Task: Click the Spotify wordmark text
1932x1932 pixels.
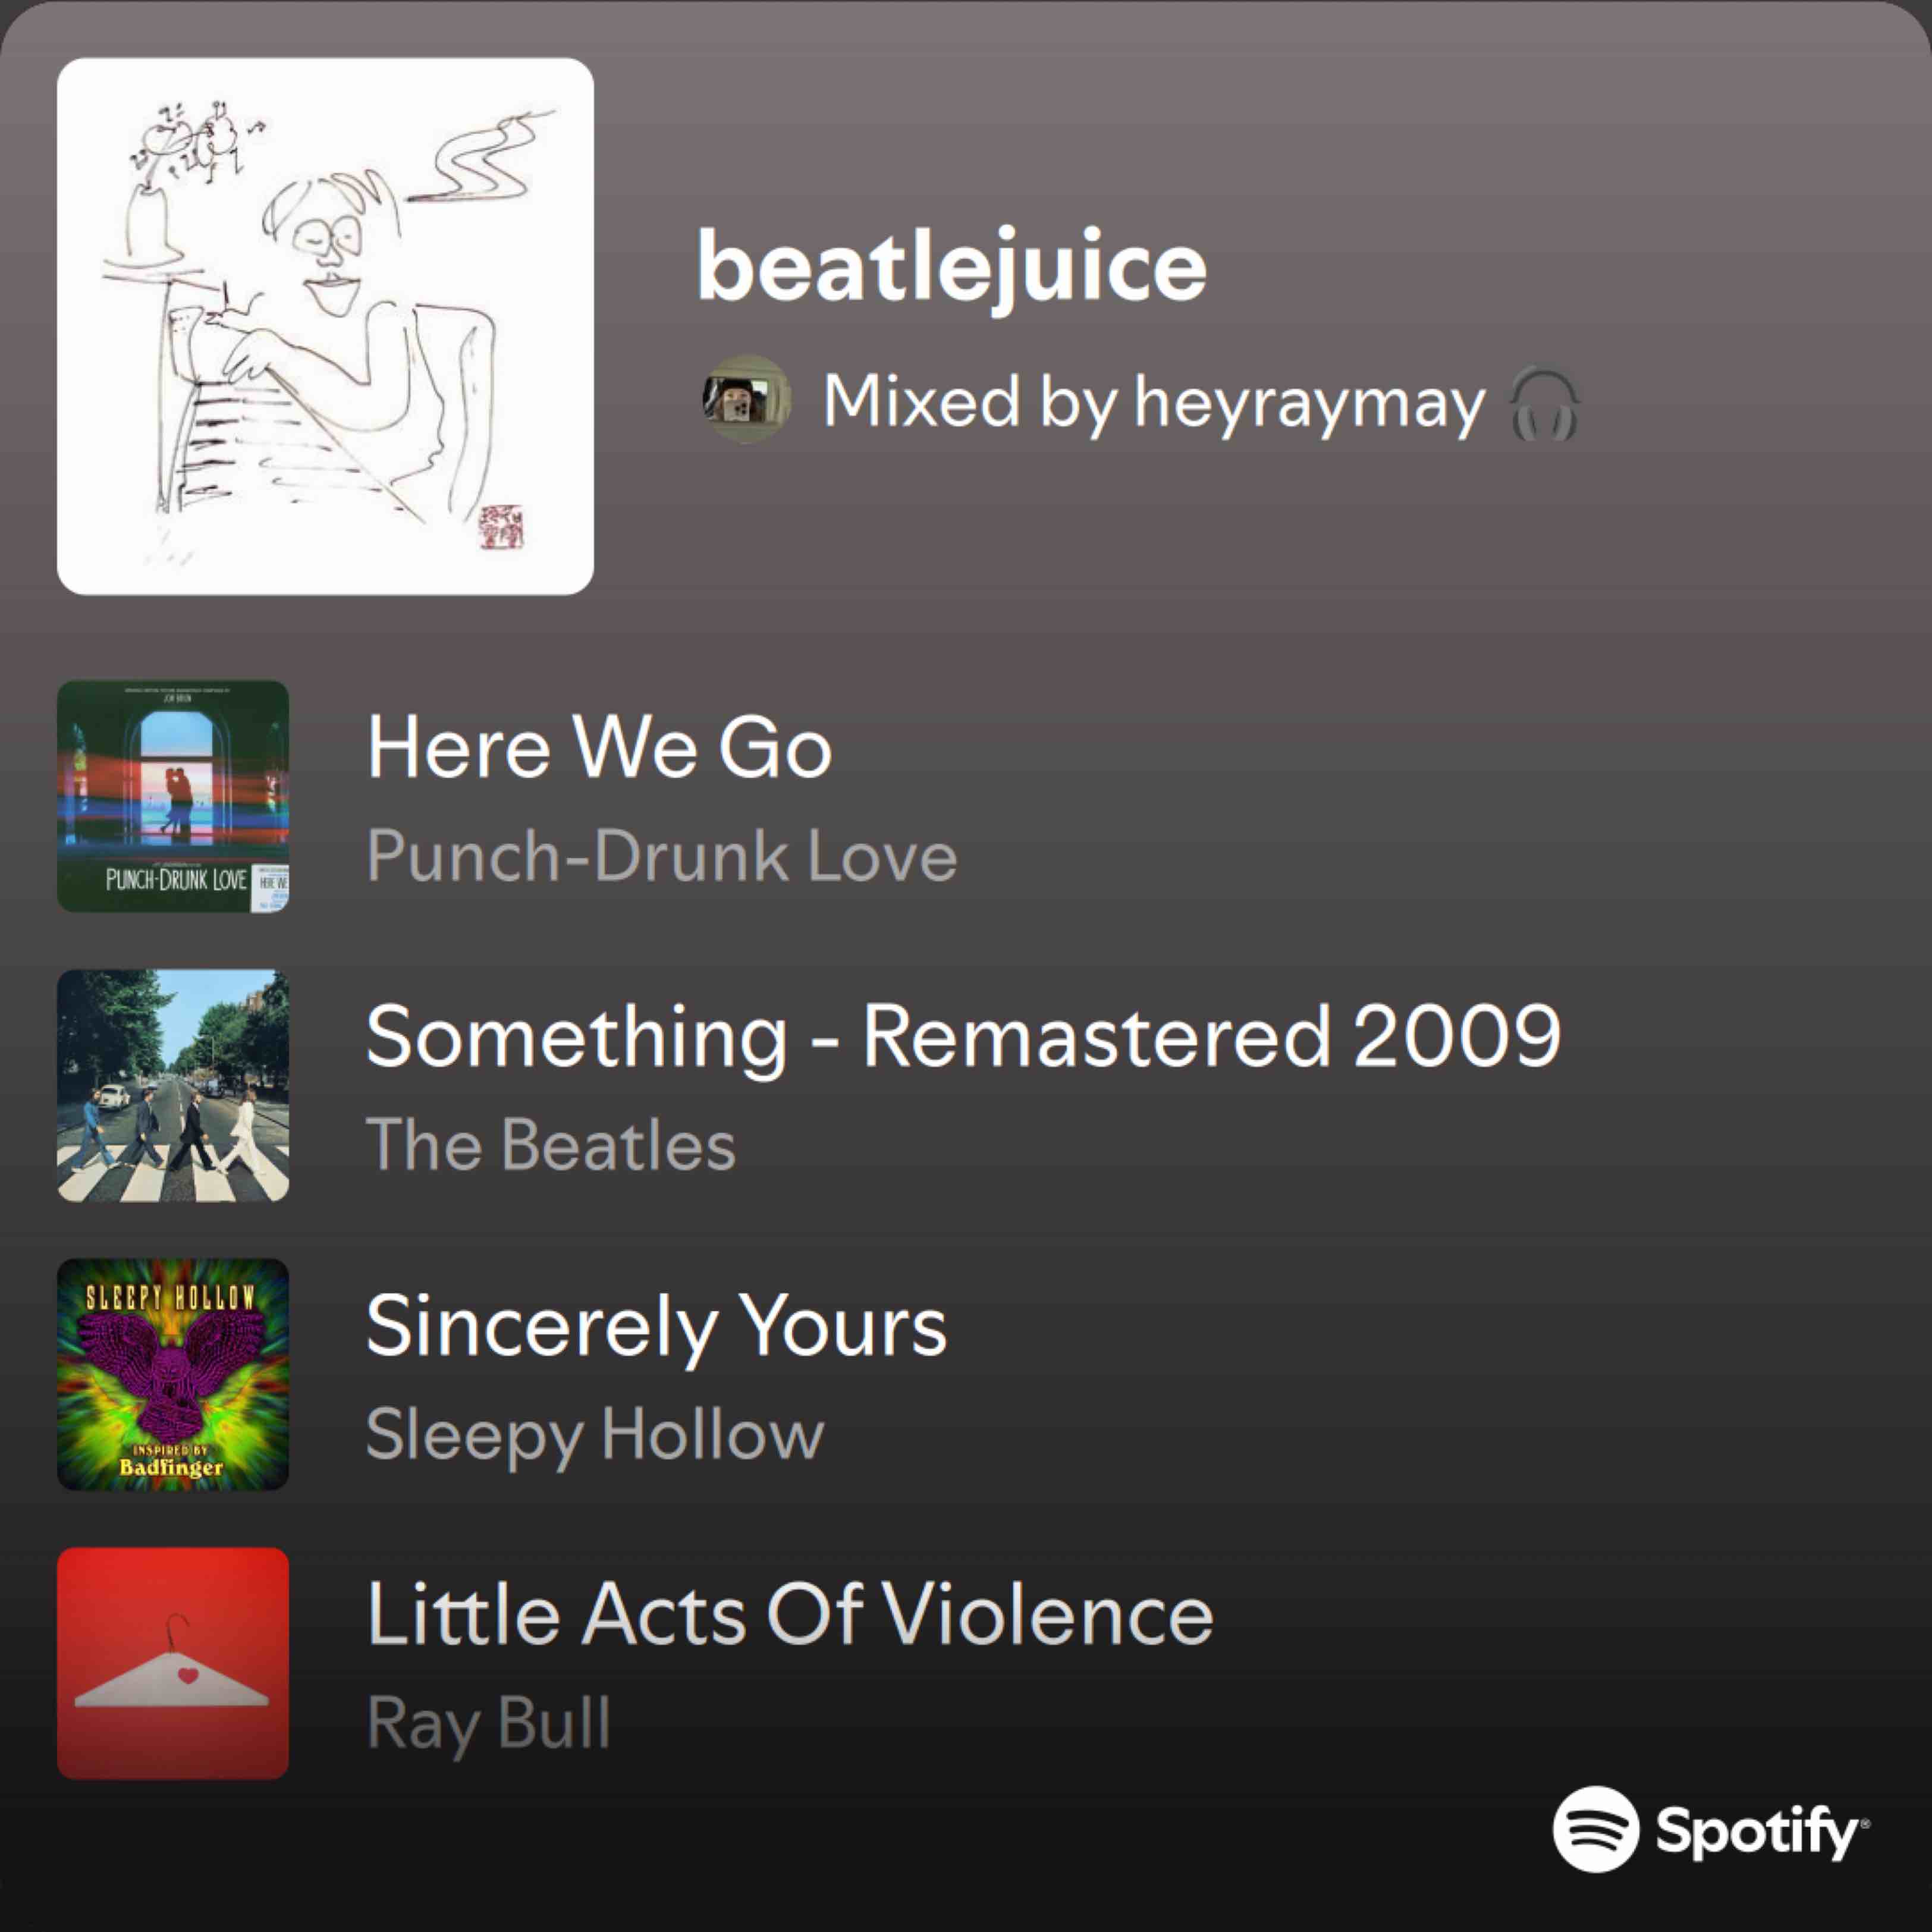Action: coord(1762,1831)
